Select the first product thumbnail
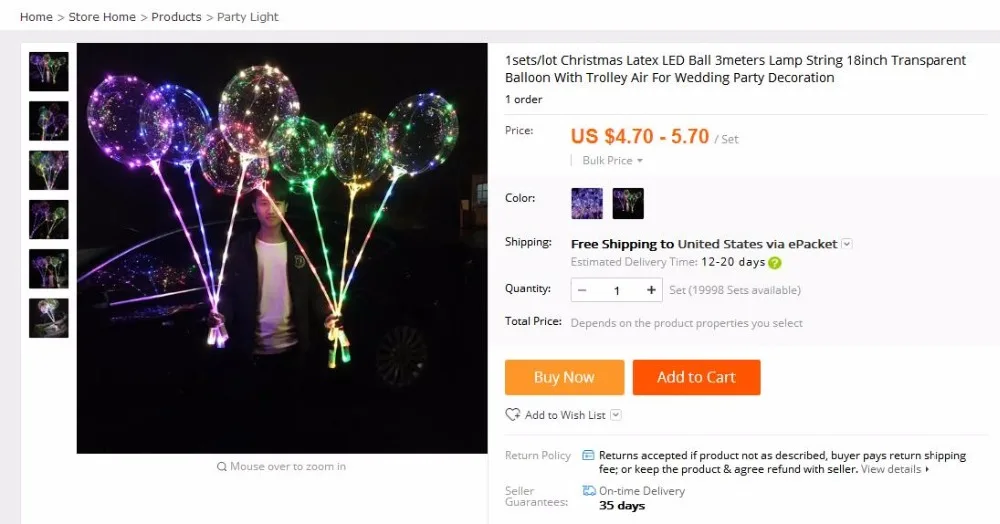Viewport: 1000px width, 524px height. pos(48,71)
